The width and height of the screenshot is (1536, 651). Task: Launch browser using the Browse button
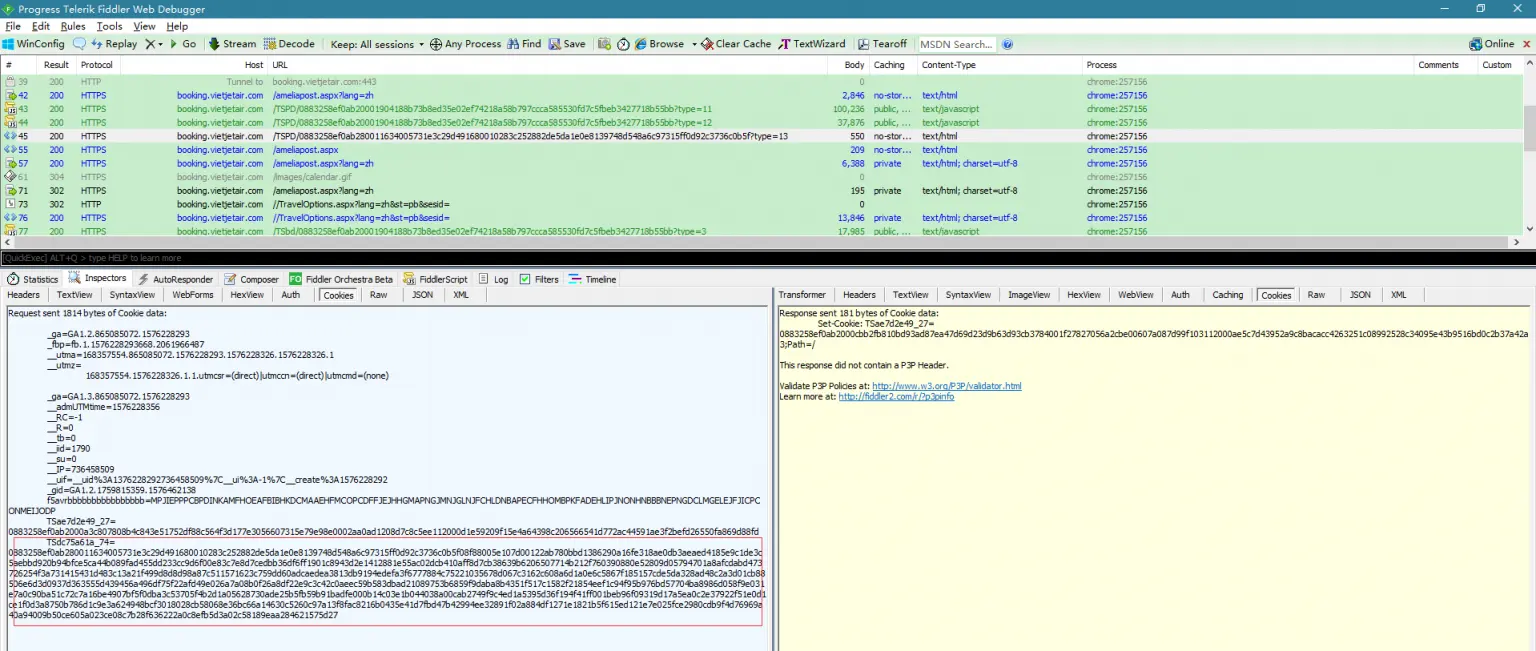click(x=659, y=44)
